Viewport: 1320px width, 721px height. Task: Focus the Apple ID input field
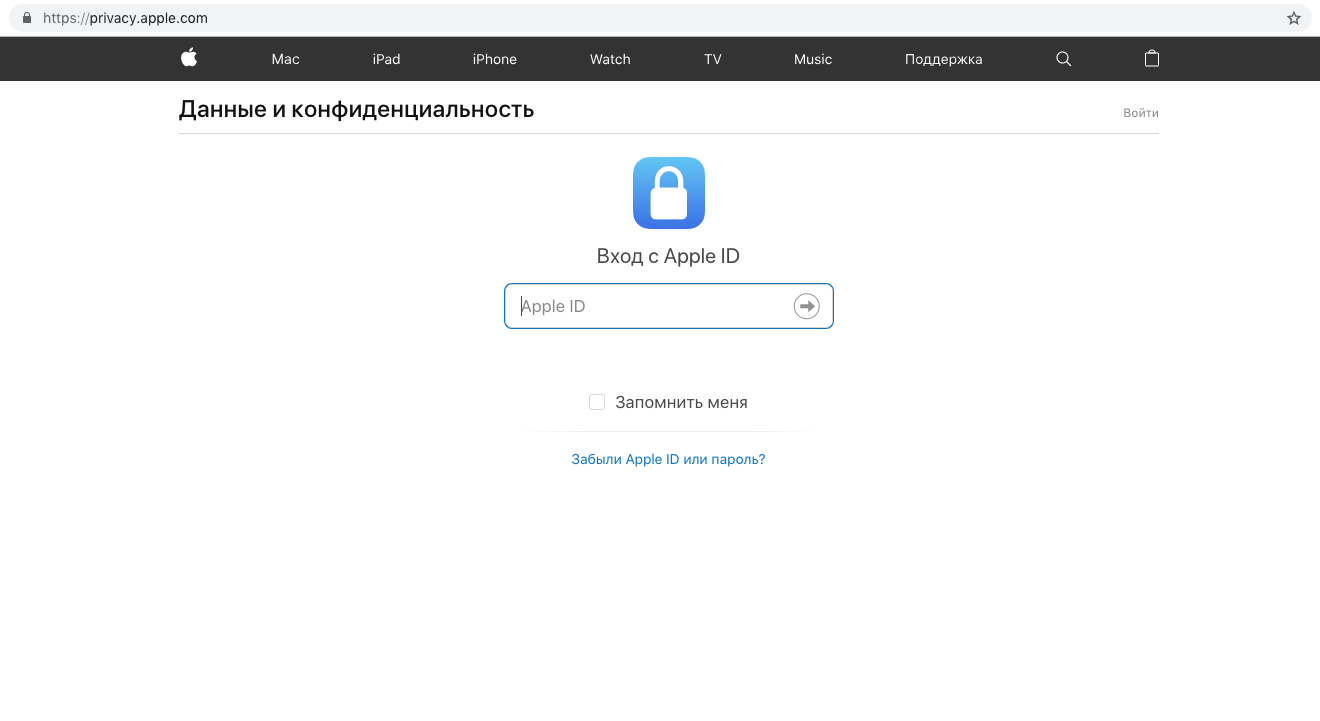coord(669,306)
